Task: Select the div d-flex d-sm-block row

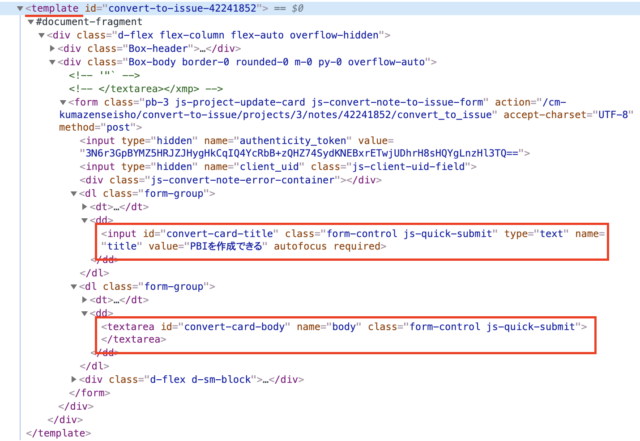Action: pos(191,379)
